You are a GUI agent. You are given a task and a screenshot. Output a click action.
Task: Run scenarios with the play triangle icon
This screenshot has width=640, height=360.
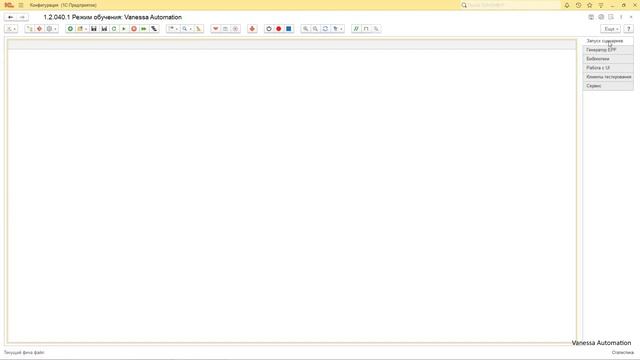124,29
